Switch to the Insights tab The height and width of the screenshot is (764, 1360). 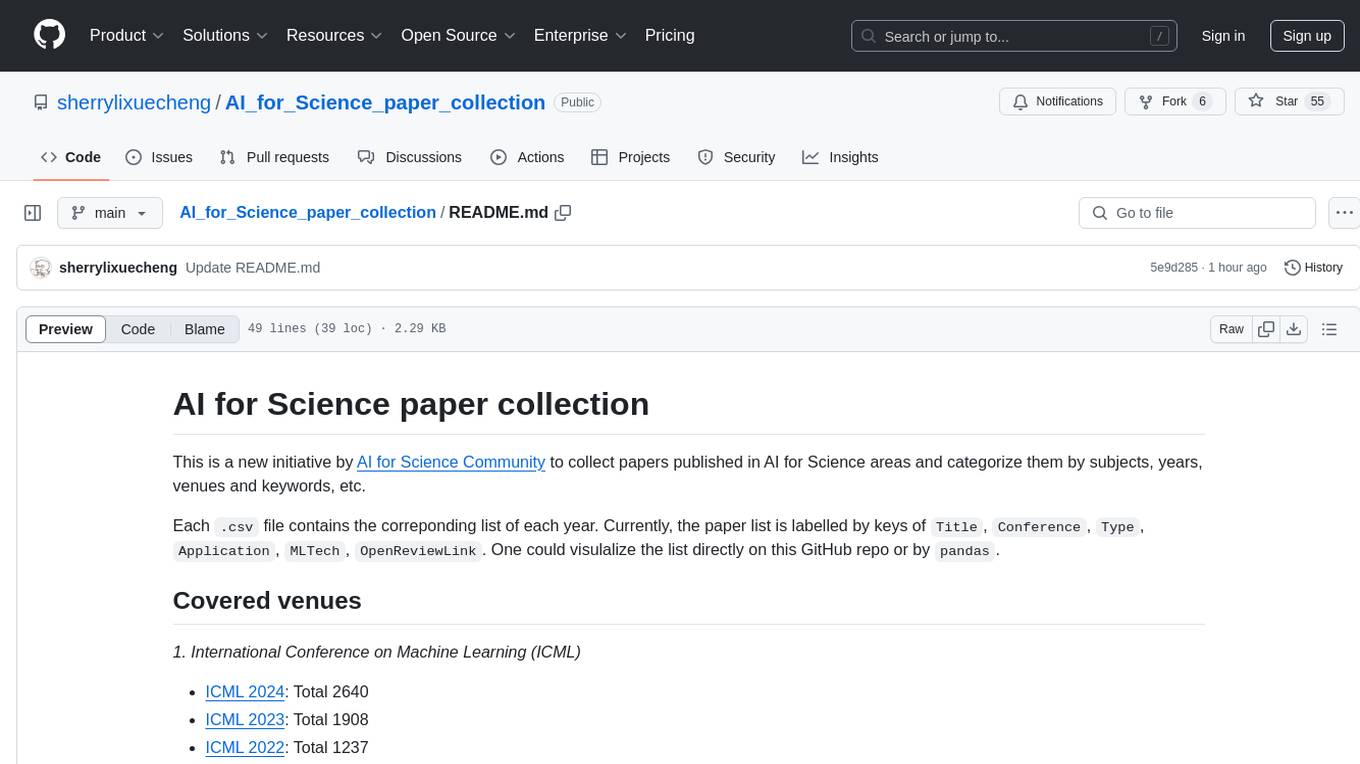[840, 157]
